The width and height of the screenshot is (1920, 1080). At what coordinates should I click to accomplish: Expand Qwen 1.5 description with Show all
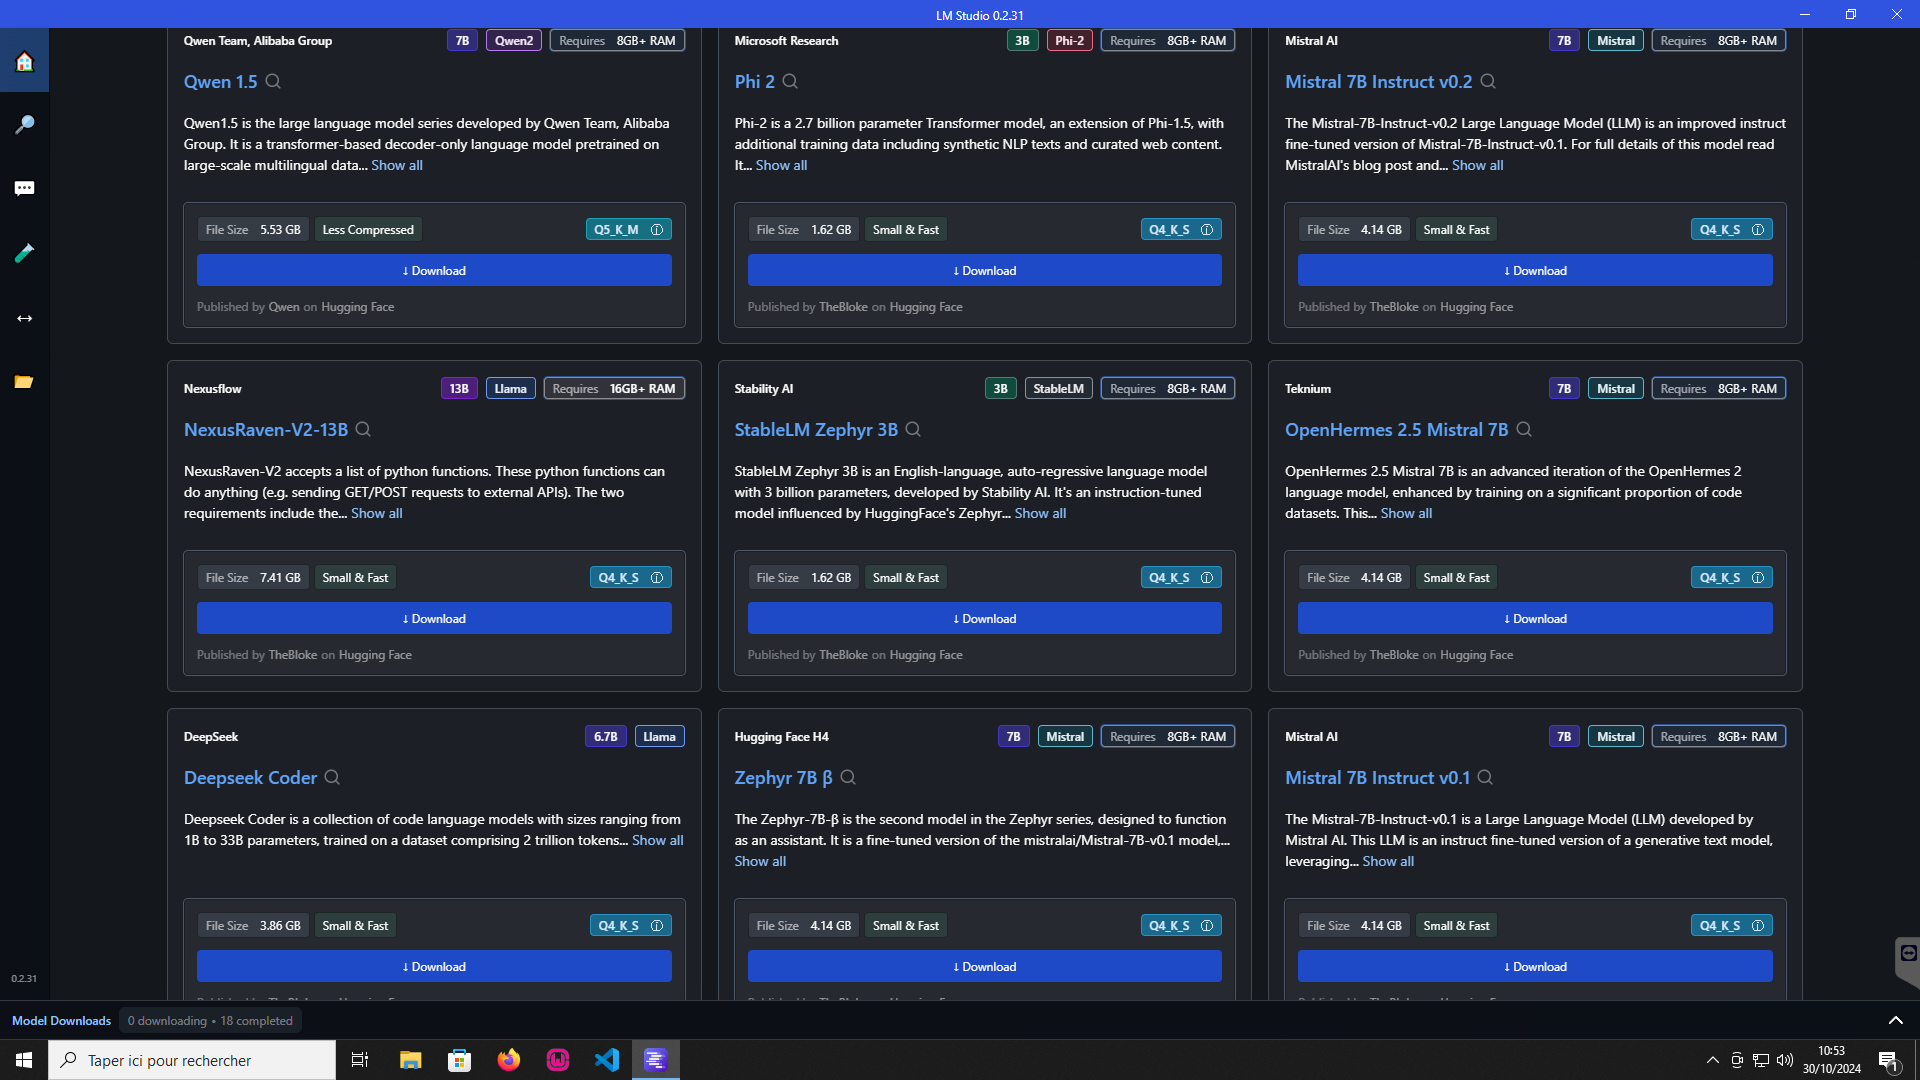pos(397,165)
